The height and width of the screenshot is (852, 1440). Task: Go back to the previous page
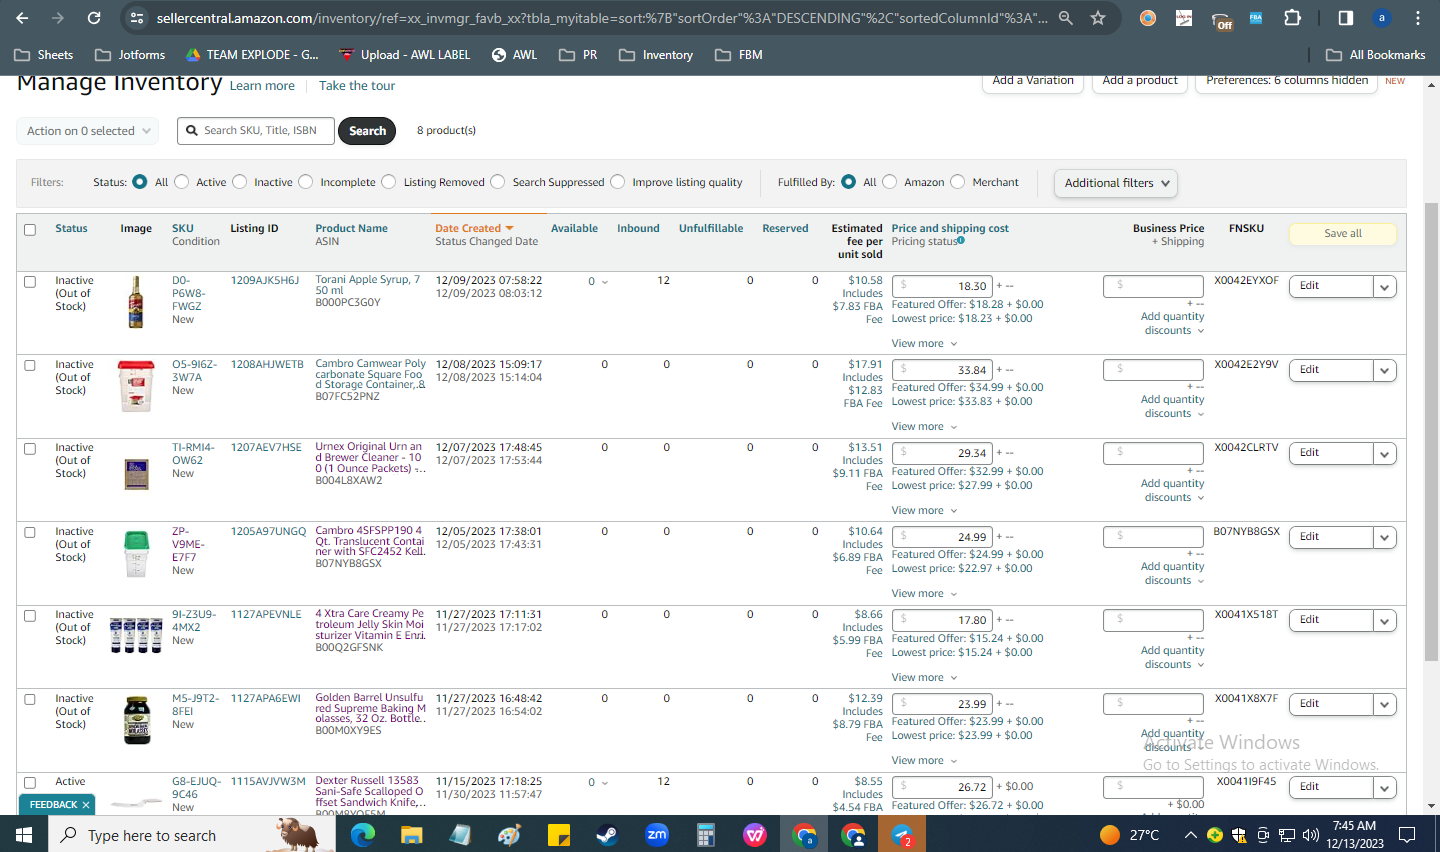click(22, 18)
